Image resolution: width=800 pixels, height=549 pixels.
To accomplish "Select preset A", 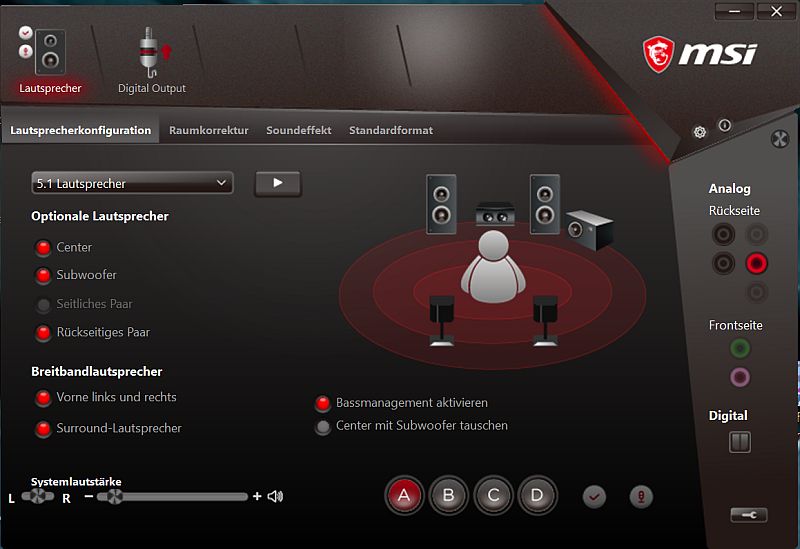I will pyautogui.click(x=404, y=495).
